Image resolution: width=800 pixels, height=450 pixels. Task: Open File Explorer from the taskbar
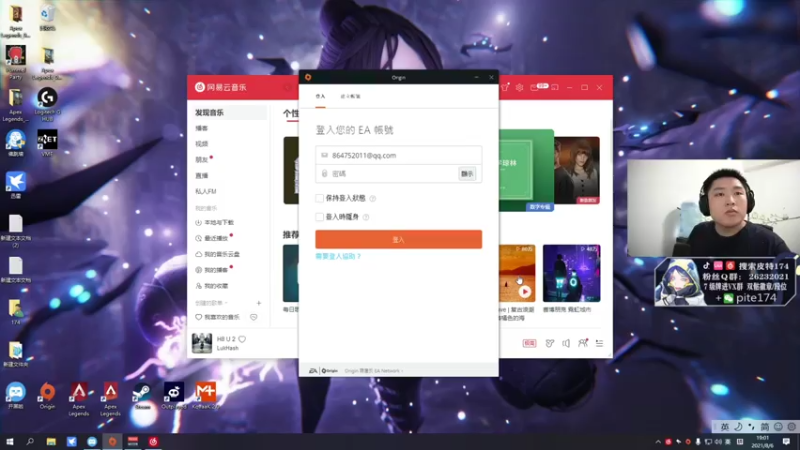pos(51,441)
